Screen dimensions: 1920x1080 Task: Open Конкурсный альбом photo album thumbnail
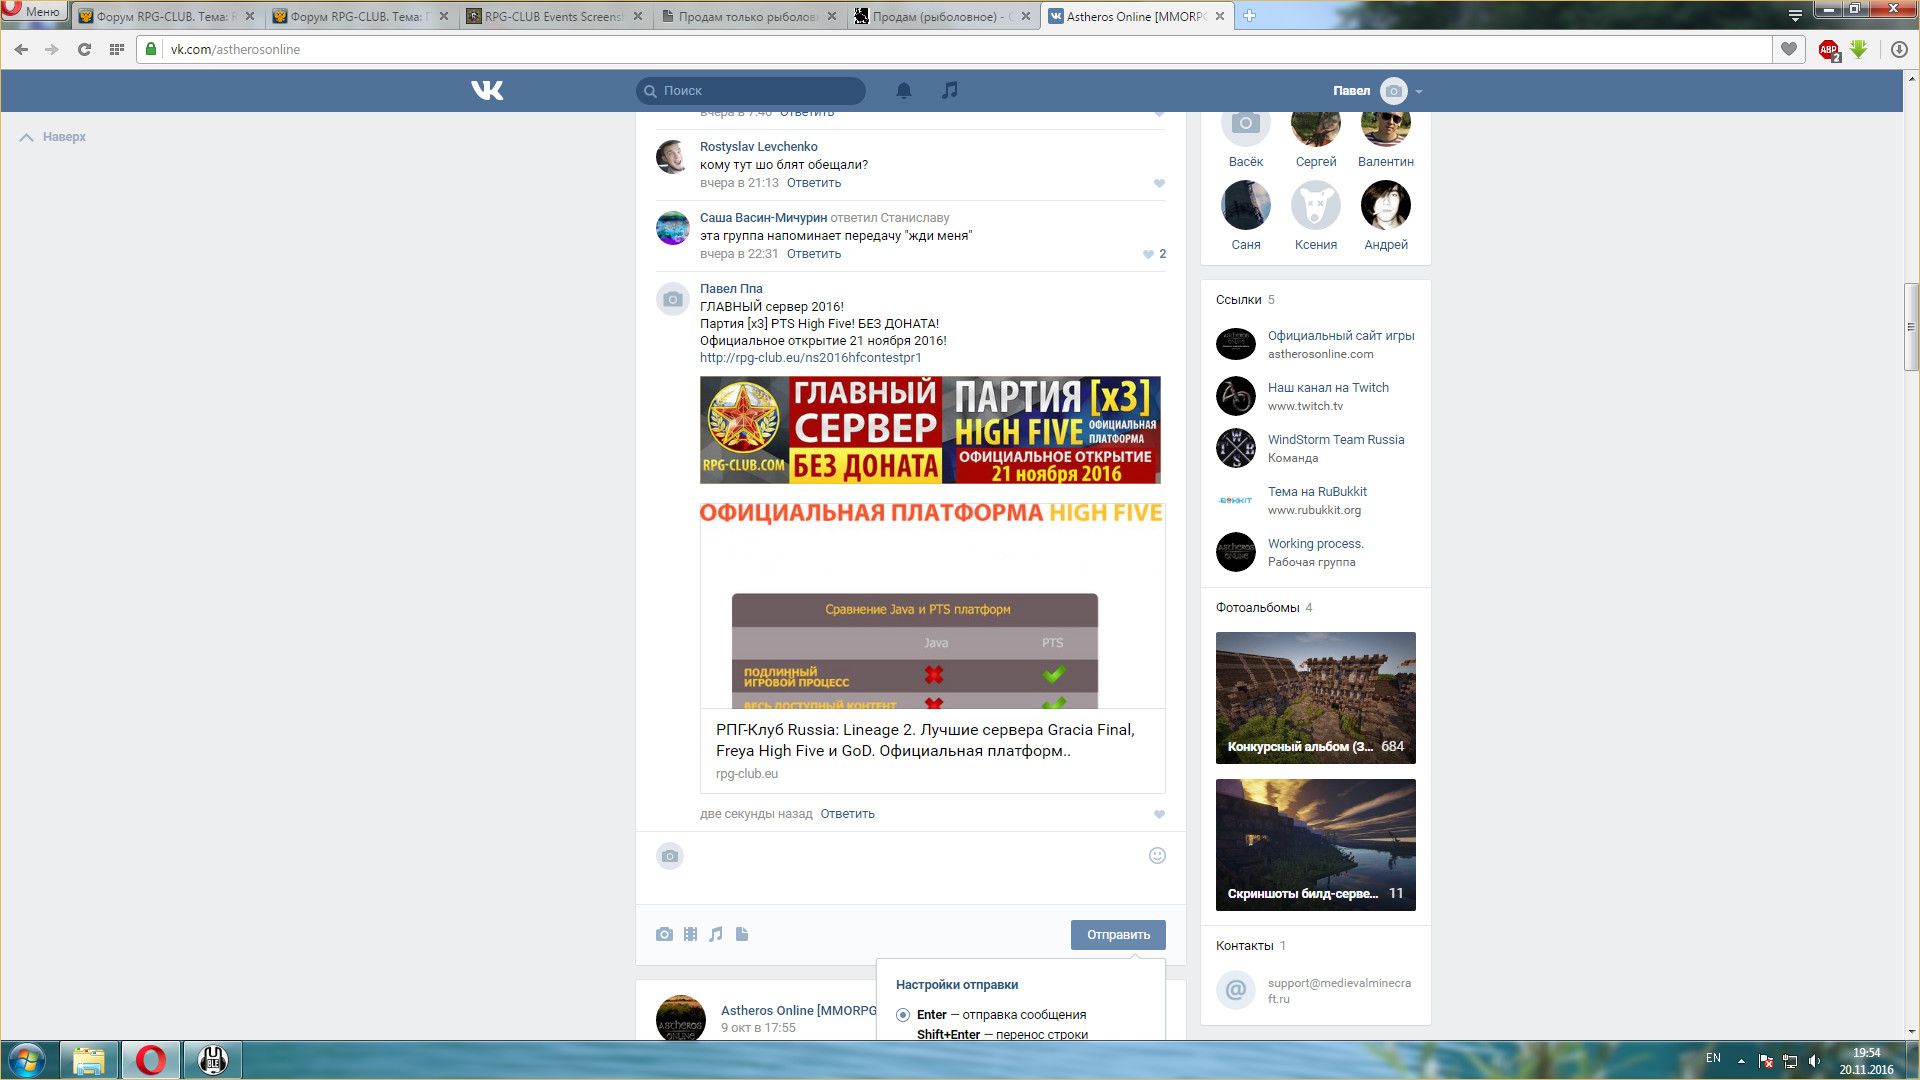[x=1315, y=698]
